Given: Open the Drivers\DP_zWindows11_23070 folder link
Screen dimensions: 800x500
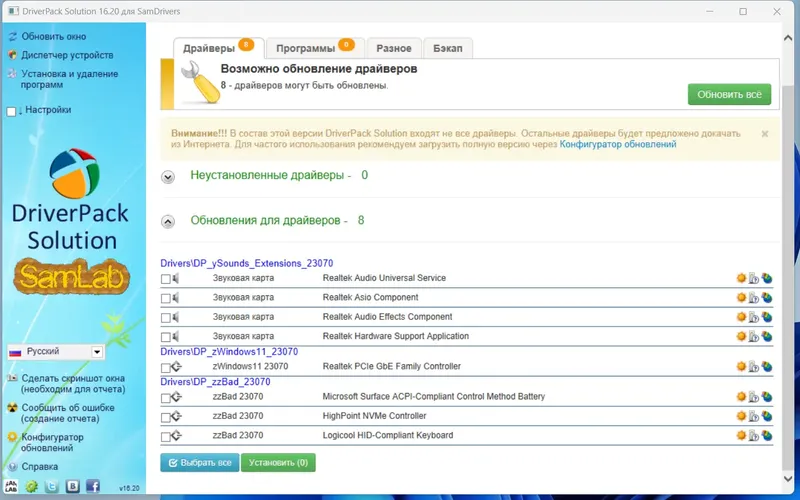Looking at the screenshot, I should point(229,352).
